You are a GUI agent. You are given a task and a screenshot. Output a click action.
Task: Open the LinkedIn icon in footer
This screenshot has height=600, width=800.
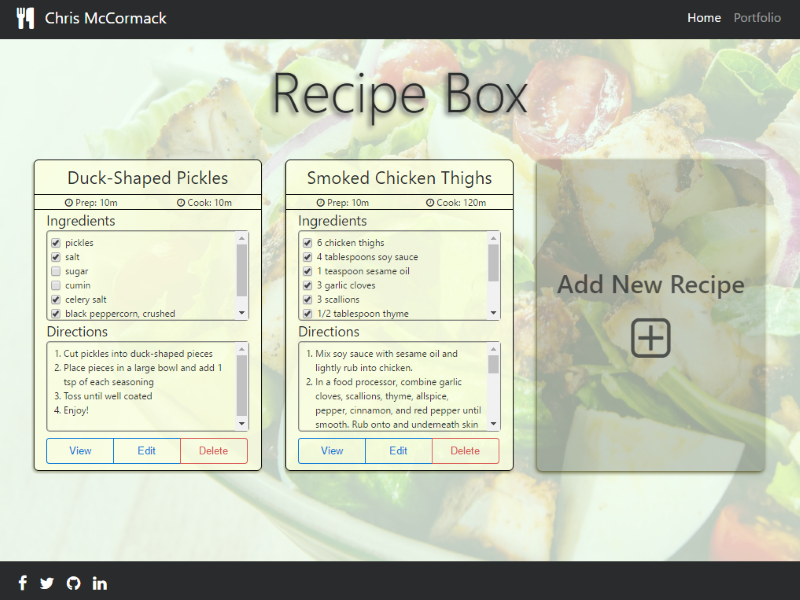pos(100,583)
